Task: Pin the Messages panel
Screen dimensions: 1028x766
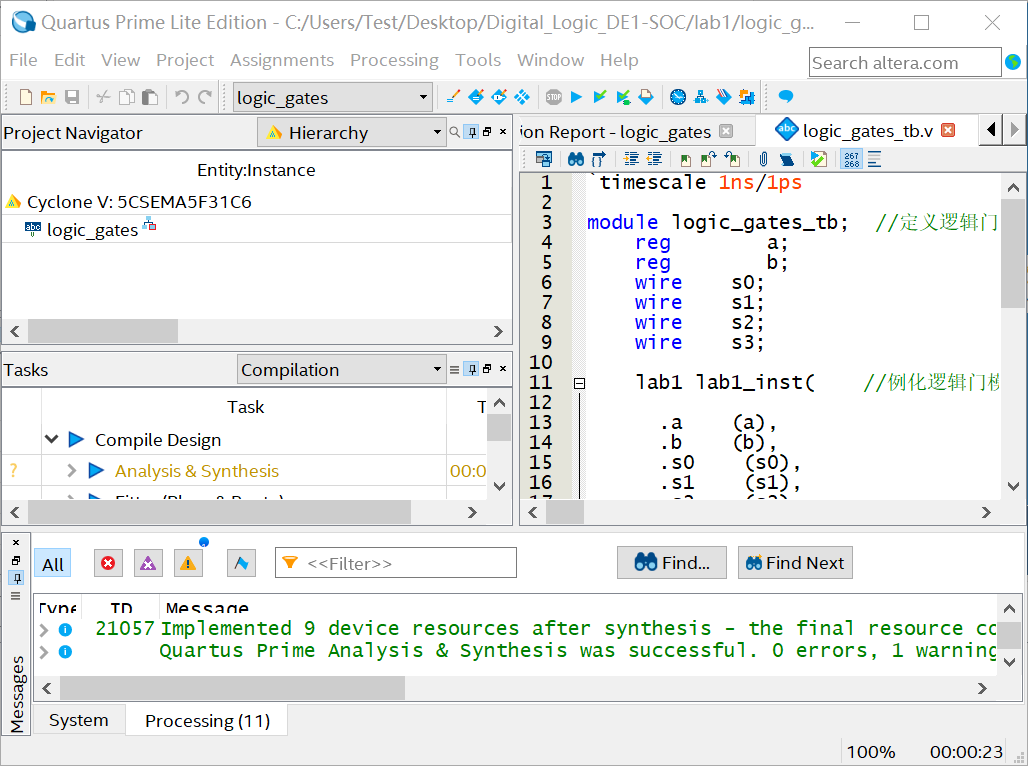Action: [x=17, y=578]
